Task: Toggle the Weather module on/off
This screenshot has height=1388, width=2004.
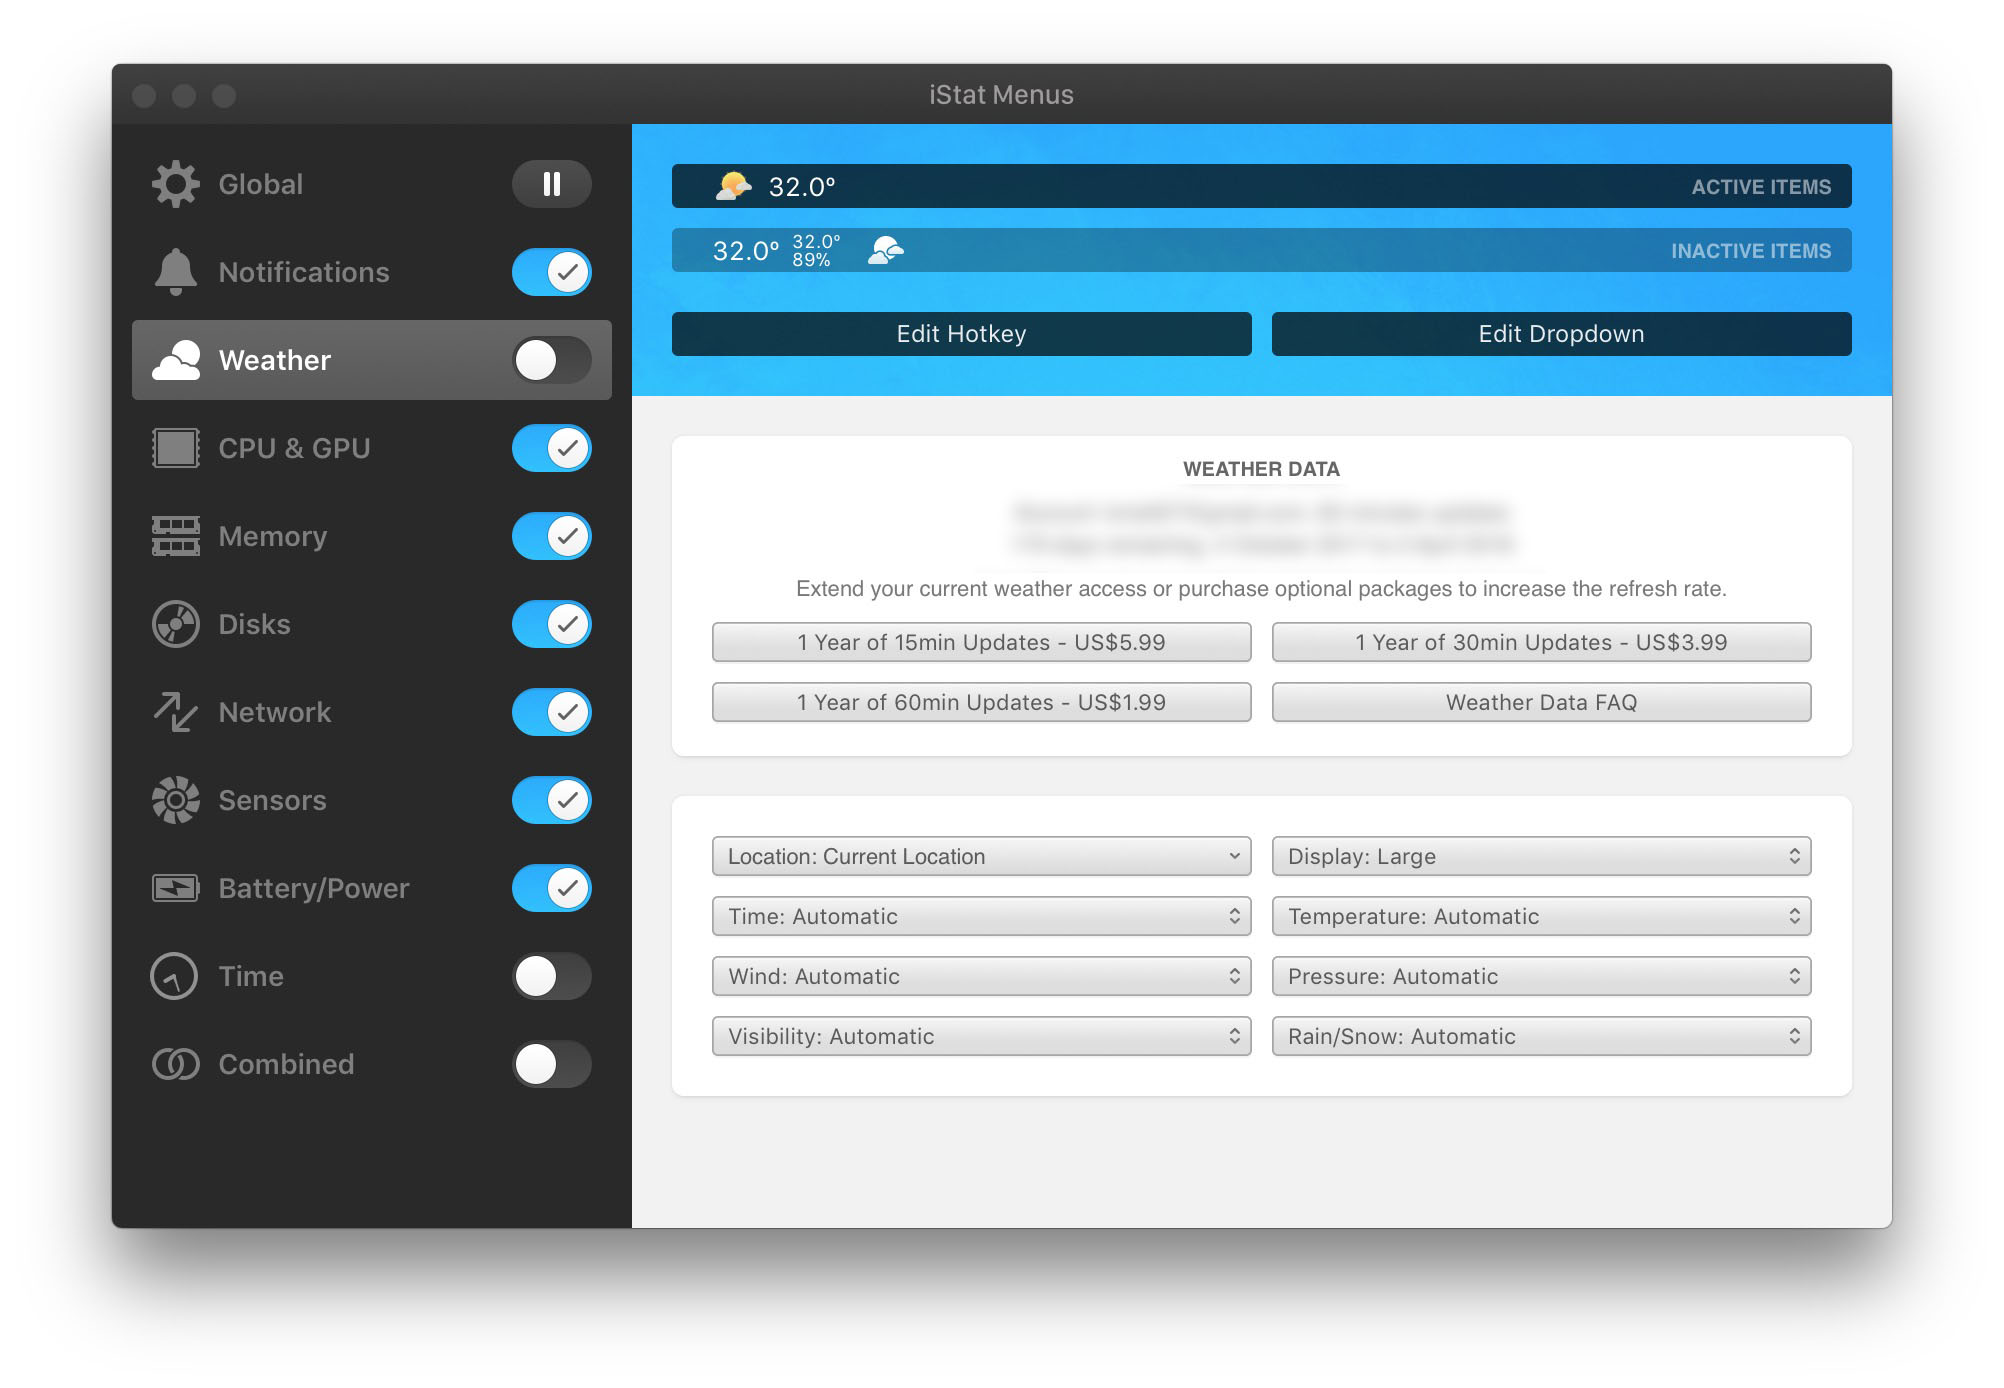Action: (x=551, y=360)
